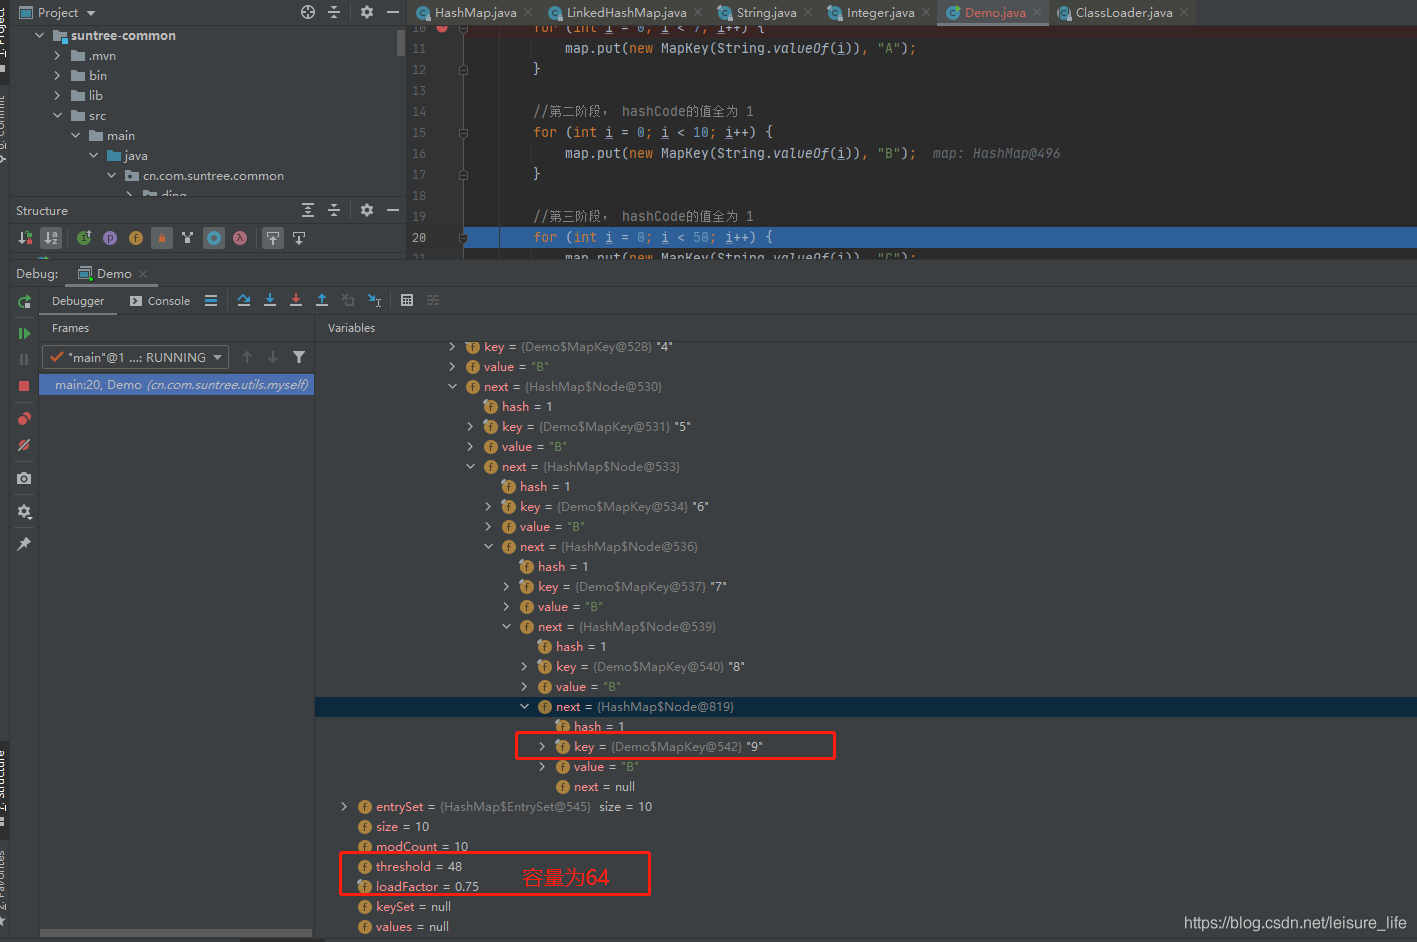This screenshot has width=1417, height=942.
Task: Open ClassLoader.java editor tab
Action: click(x=1124, y=13)
